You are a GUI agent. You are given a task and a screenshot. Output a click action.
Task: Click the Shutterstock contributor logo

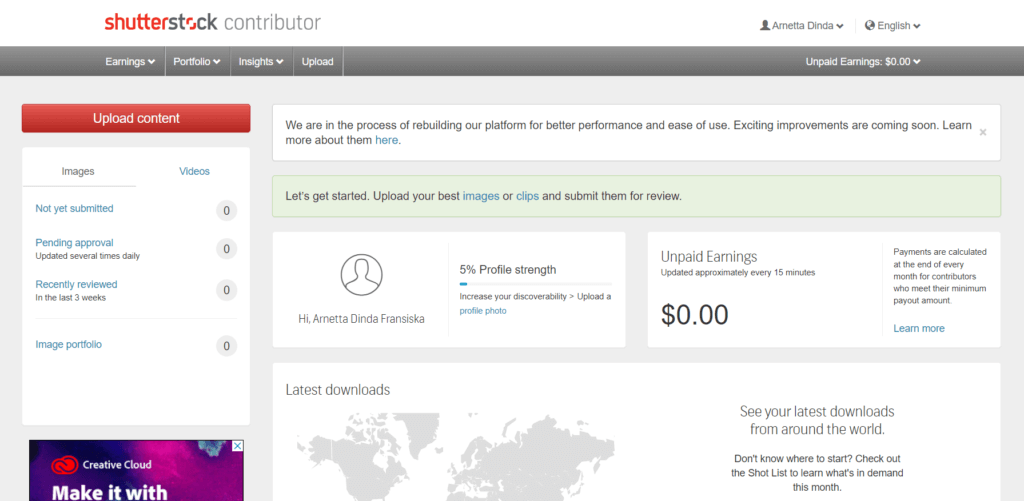[212, 22]
